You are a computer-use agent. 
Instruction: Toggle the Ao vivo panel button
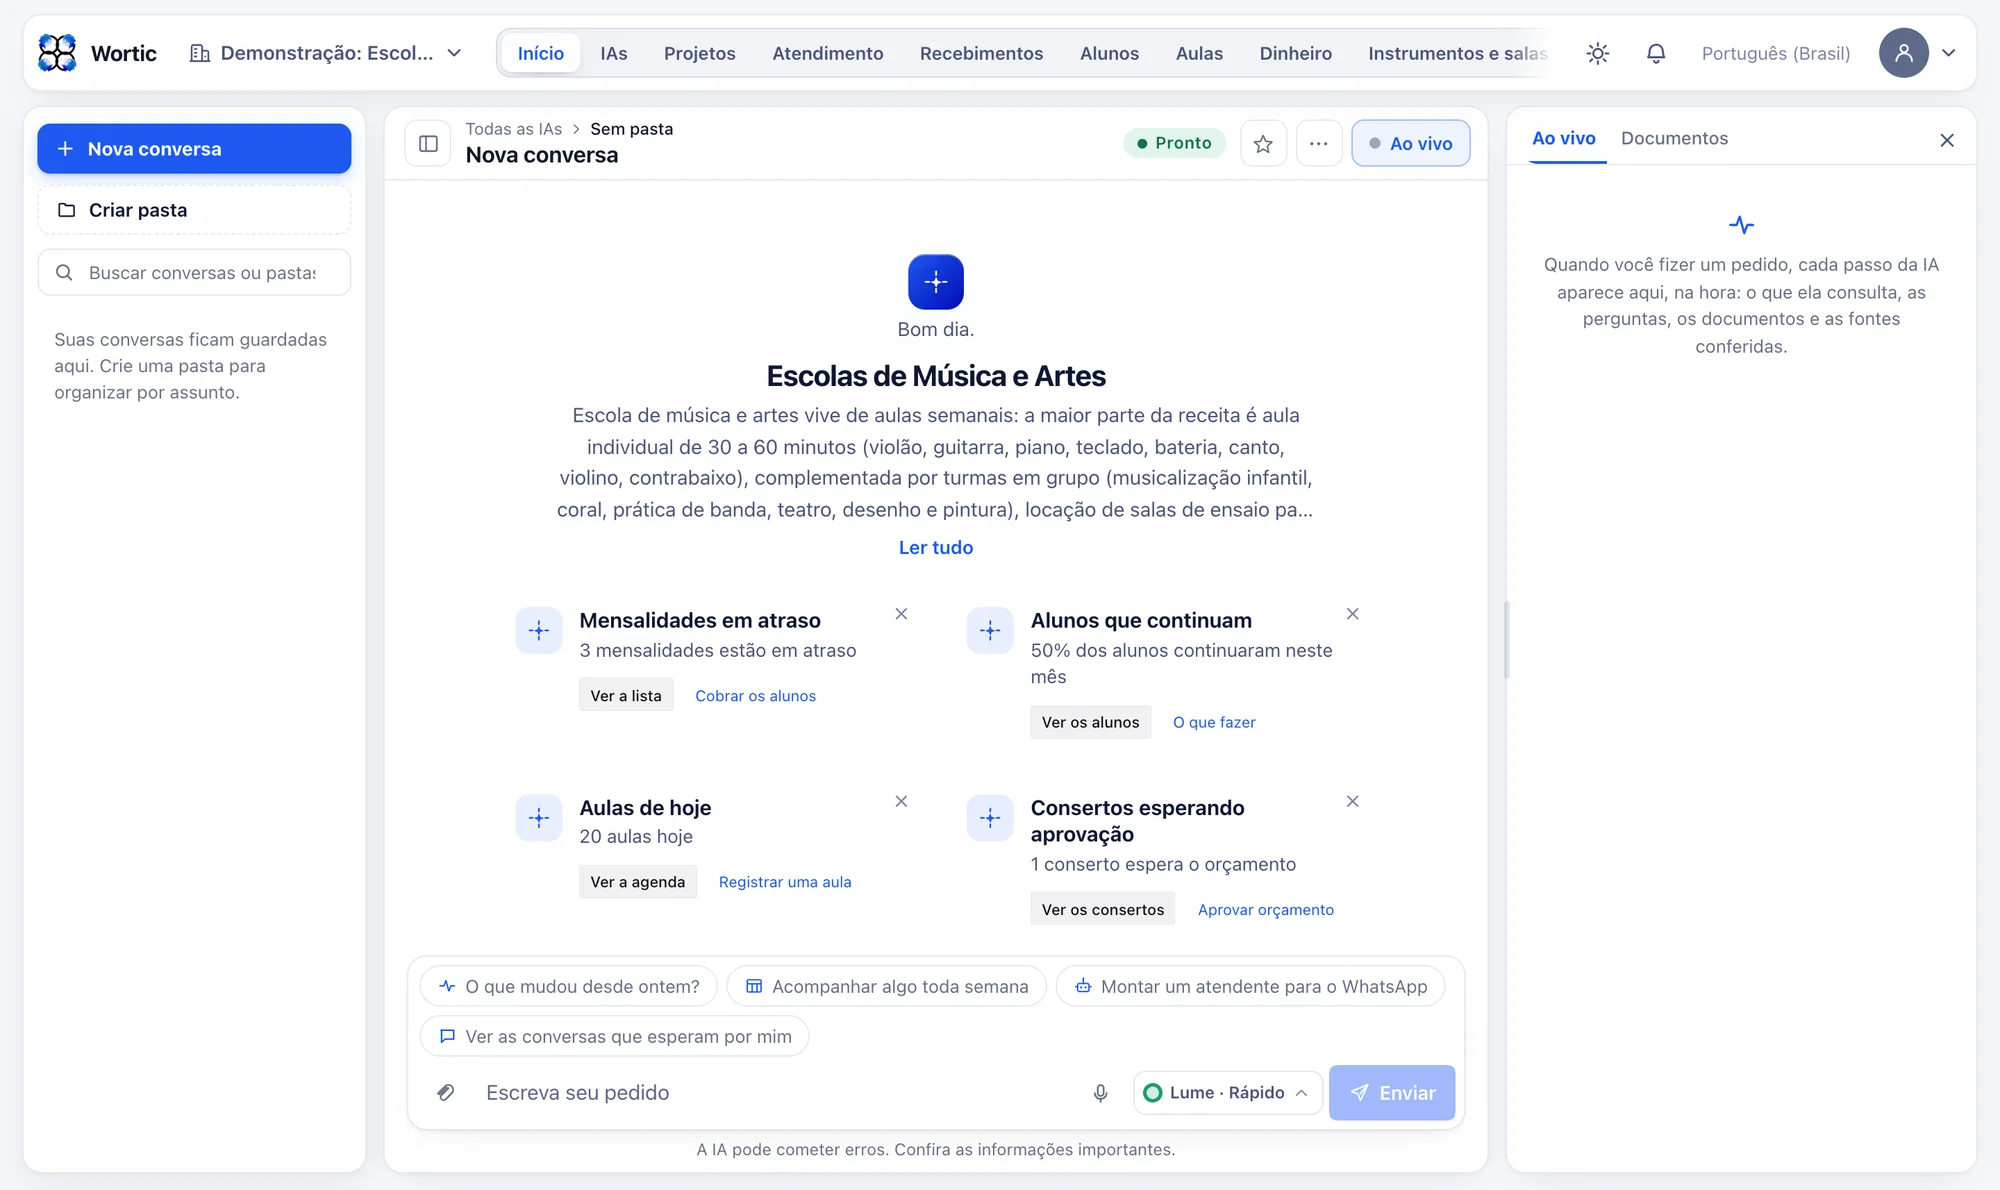[x=1410, y=143]
